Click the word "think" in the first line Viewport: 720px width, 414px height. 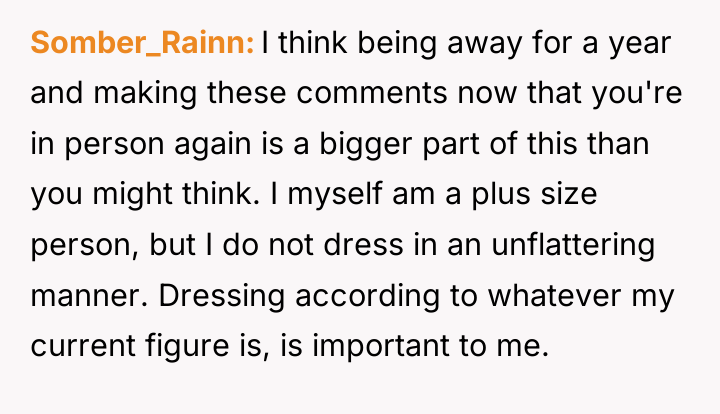click(313, 43)
